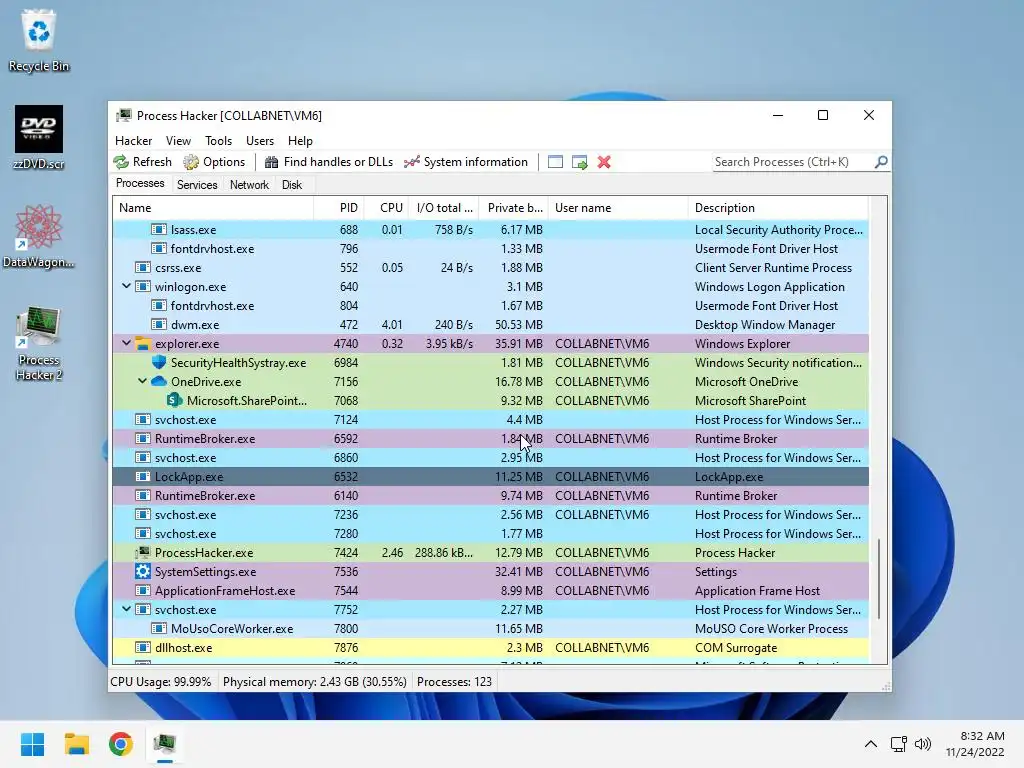Screen dimensions: 1024x768
Task: Switch to the Services tab
Action: pos(197,185)
